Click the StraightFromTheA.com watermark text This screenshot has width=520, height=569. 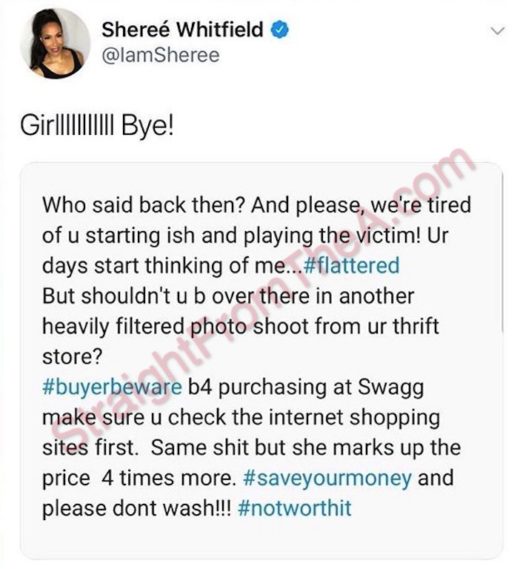(263, 299)
